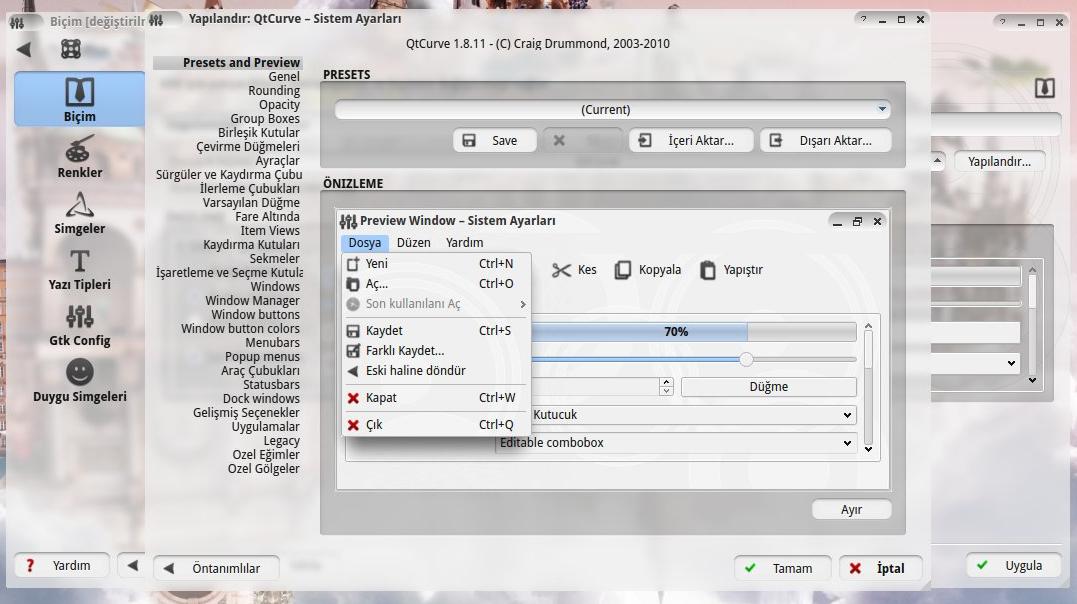Choose Kapat from the Dosya menu
The height and width of the screenshot is (604, 1077).
[x=435, y=398]
